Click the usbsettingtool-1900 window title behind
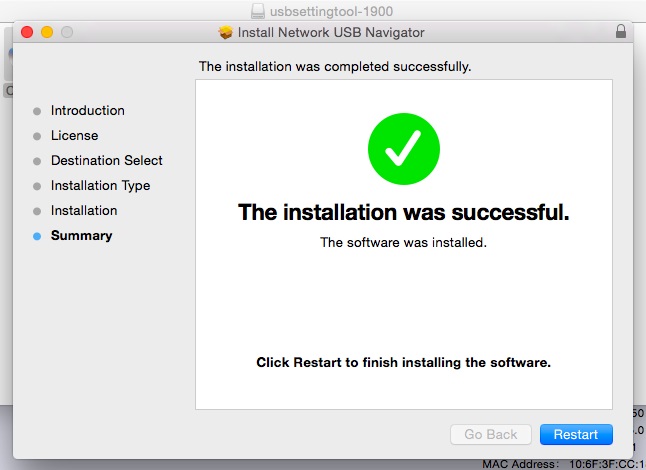The height and width of the screenshot is (470, 646). pyautogui.click(x=331, y=11)
